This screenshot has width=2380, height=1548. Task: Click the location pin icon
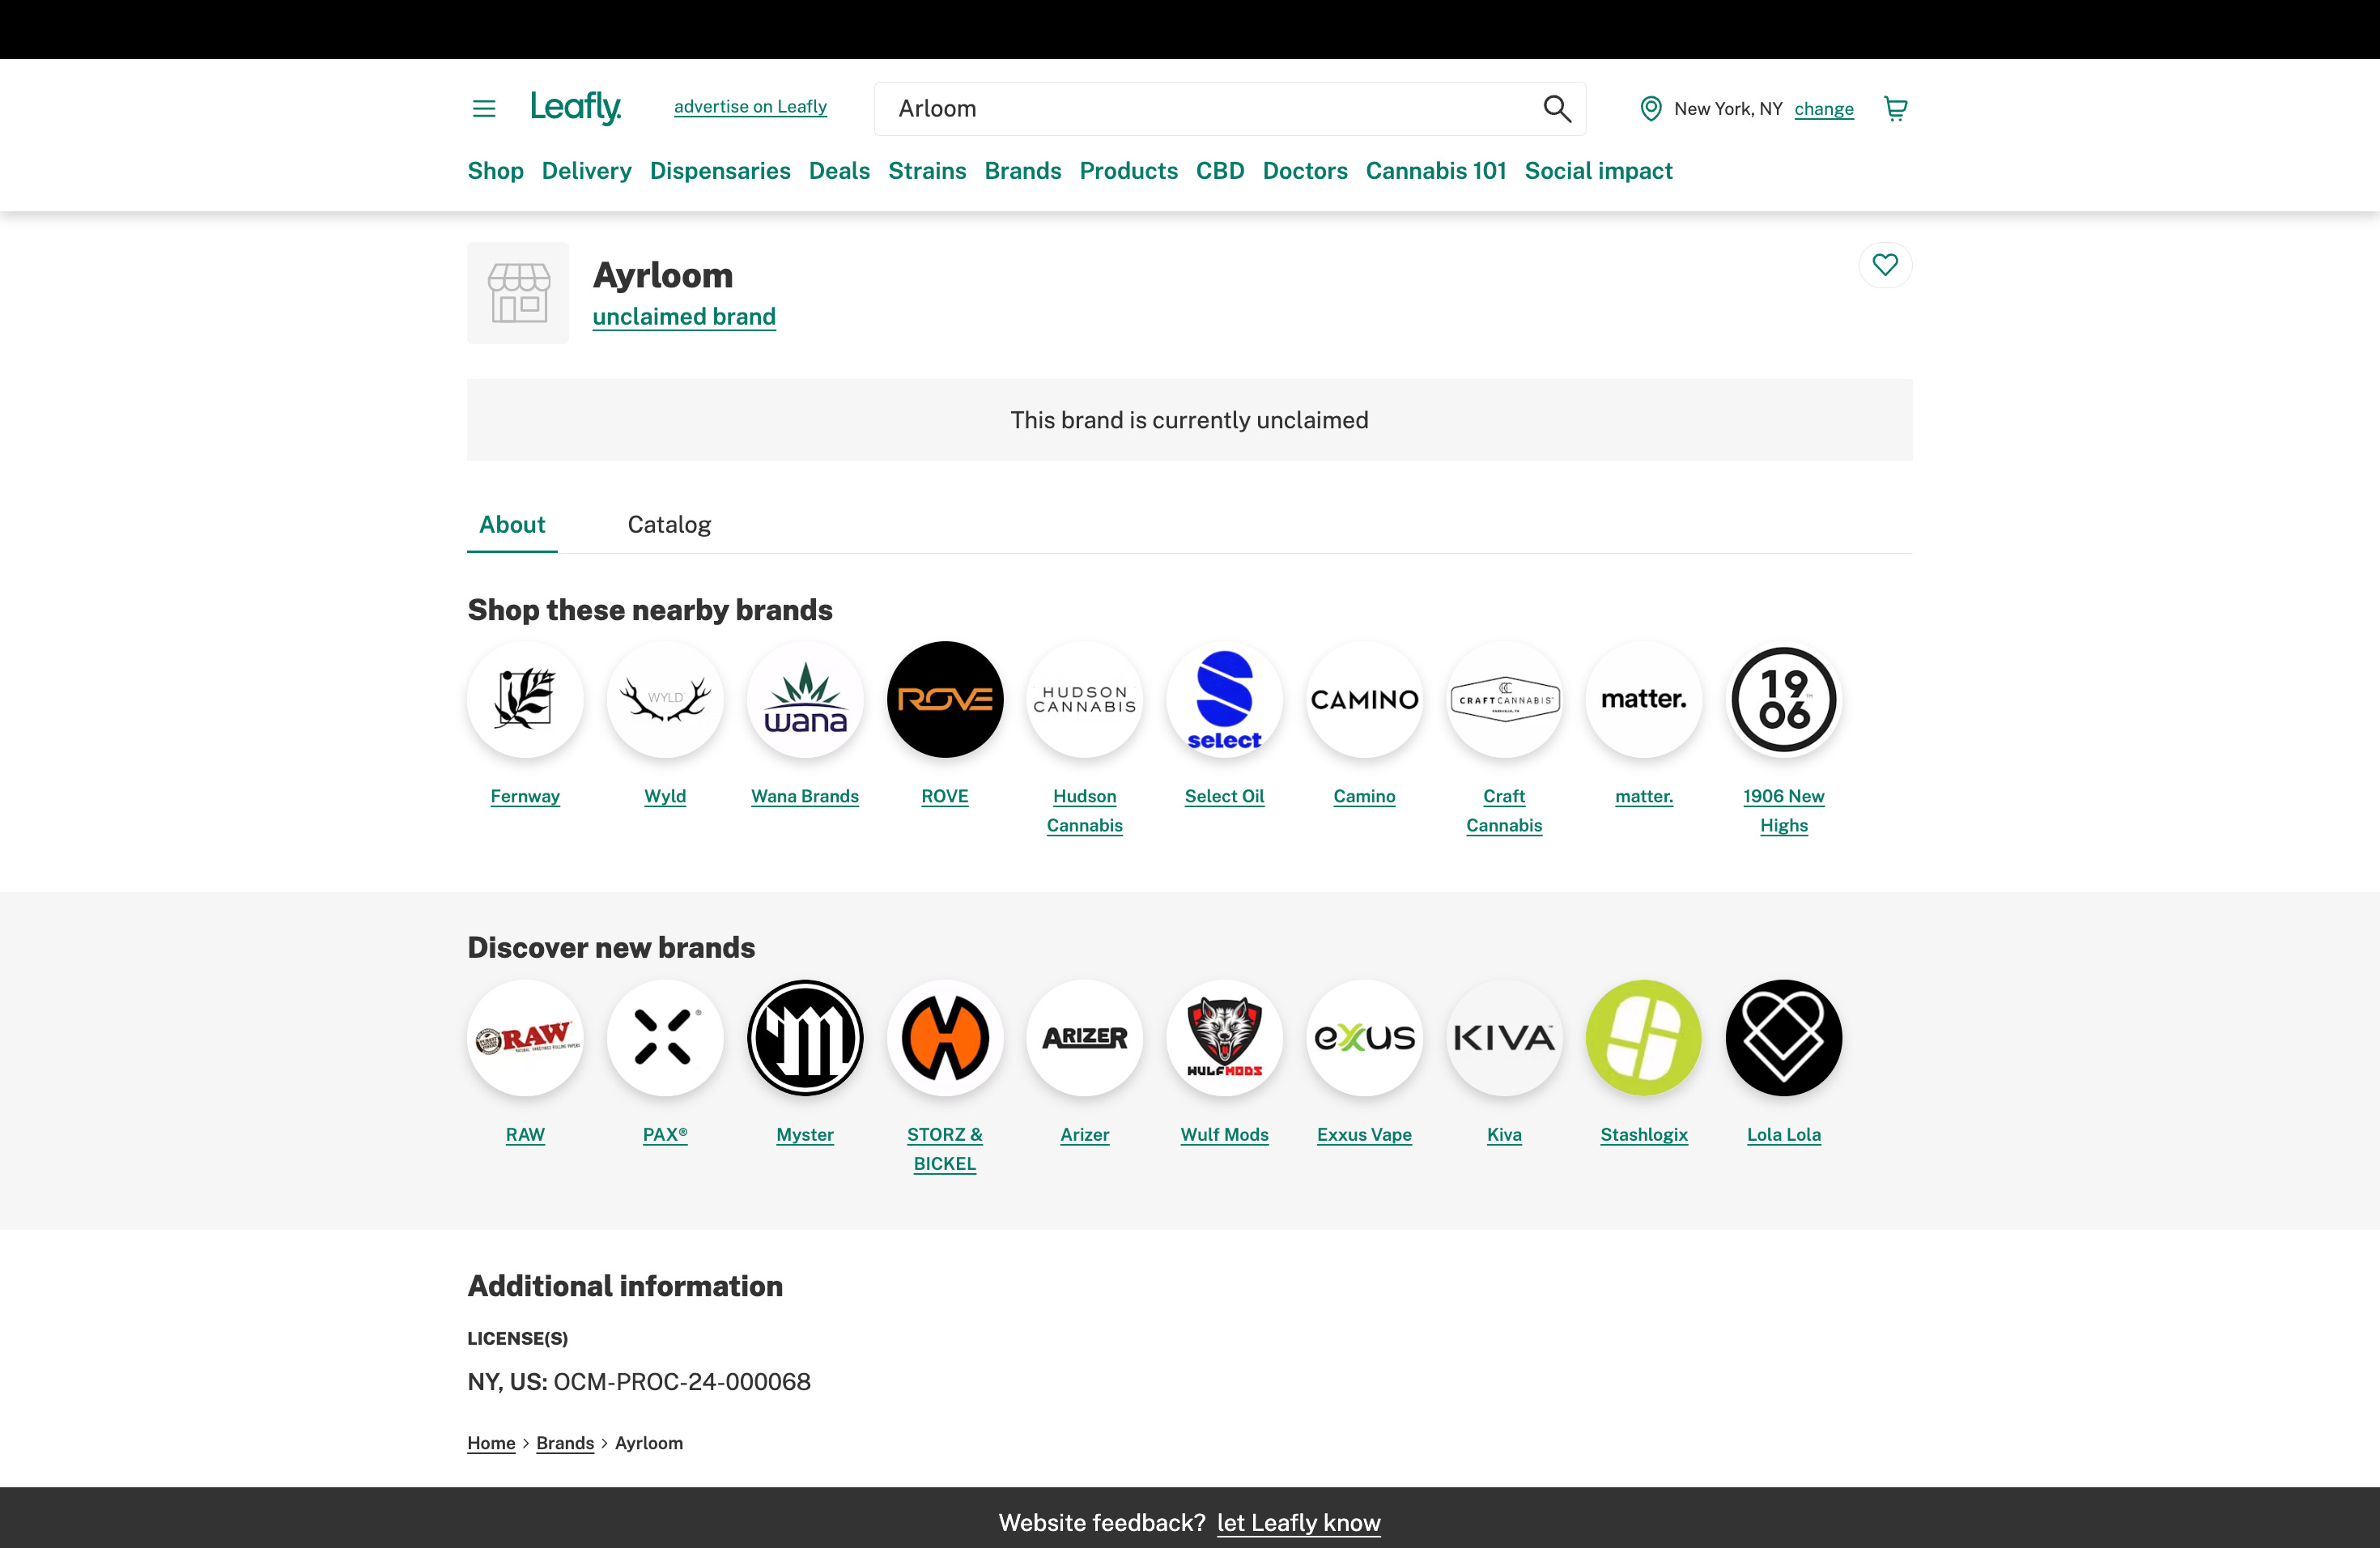(x=1651, y=108)
